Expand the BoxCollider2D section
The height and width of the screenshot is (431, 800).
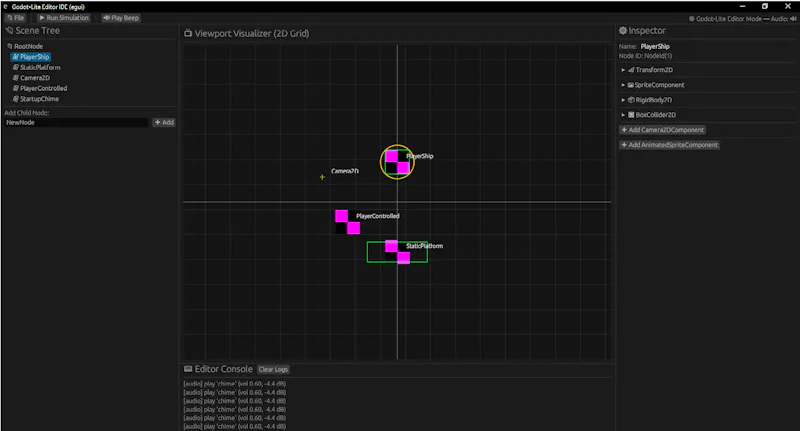(623, 115)
